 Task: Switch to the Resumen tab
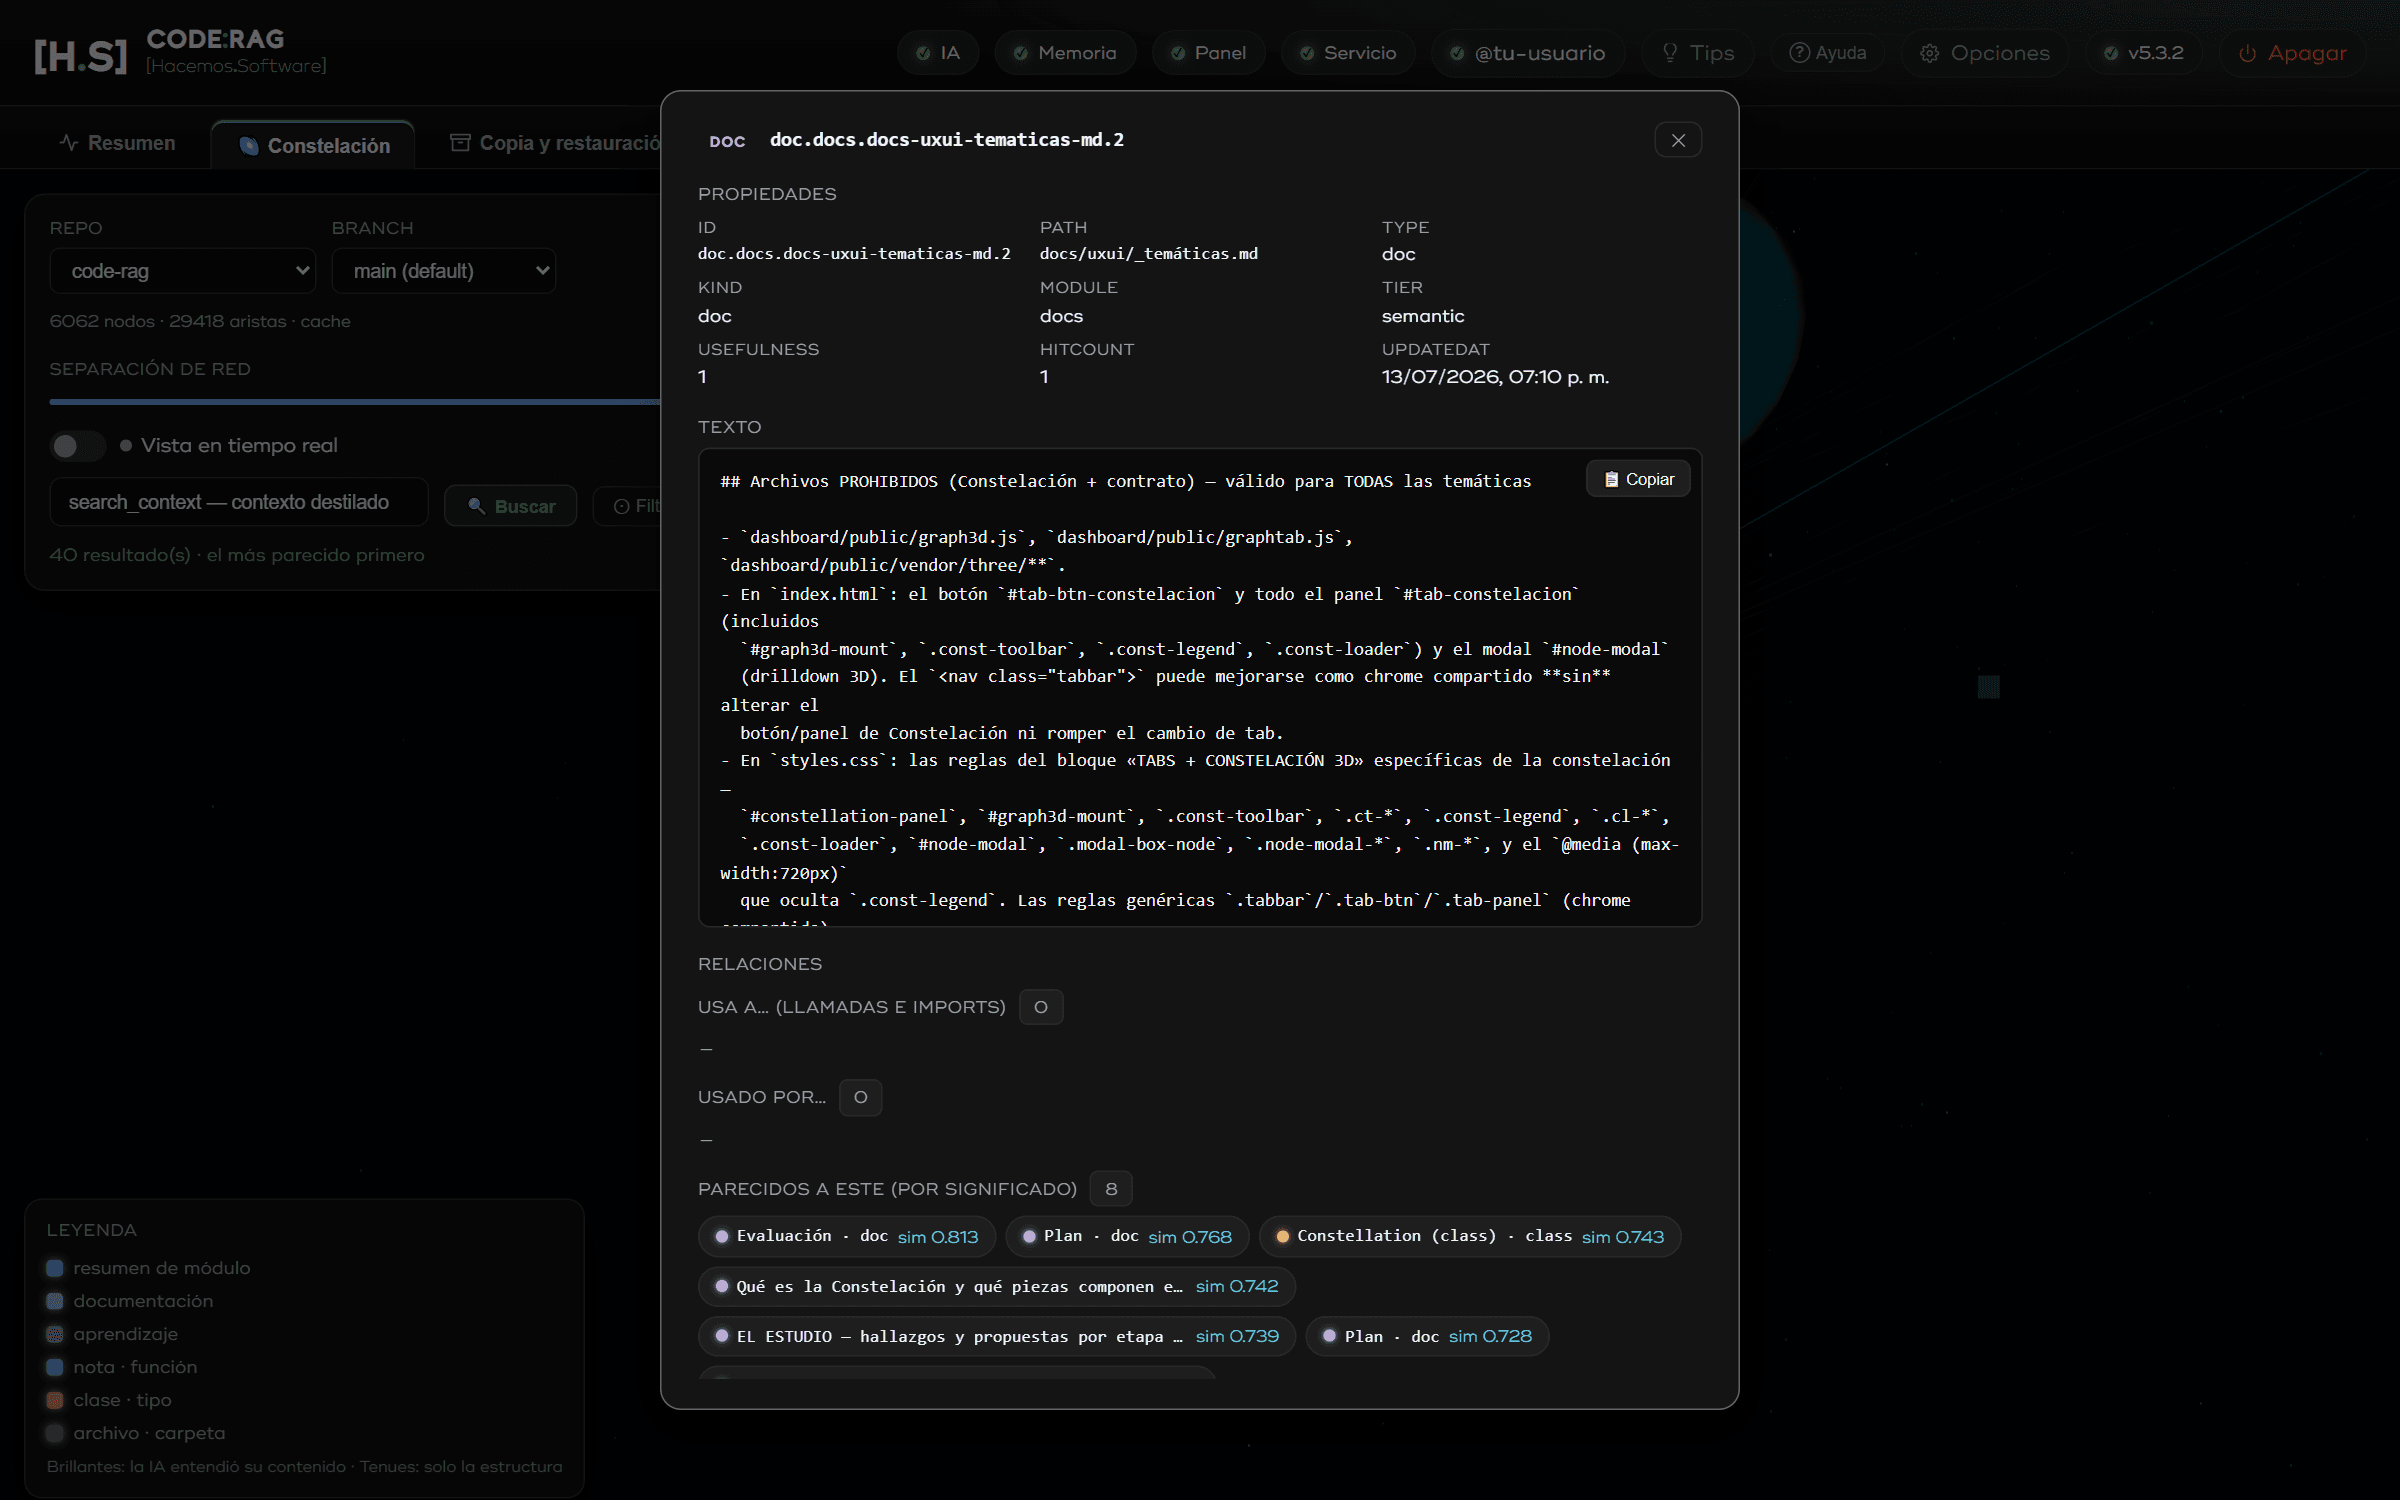point(117,142)
